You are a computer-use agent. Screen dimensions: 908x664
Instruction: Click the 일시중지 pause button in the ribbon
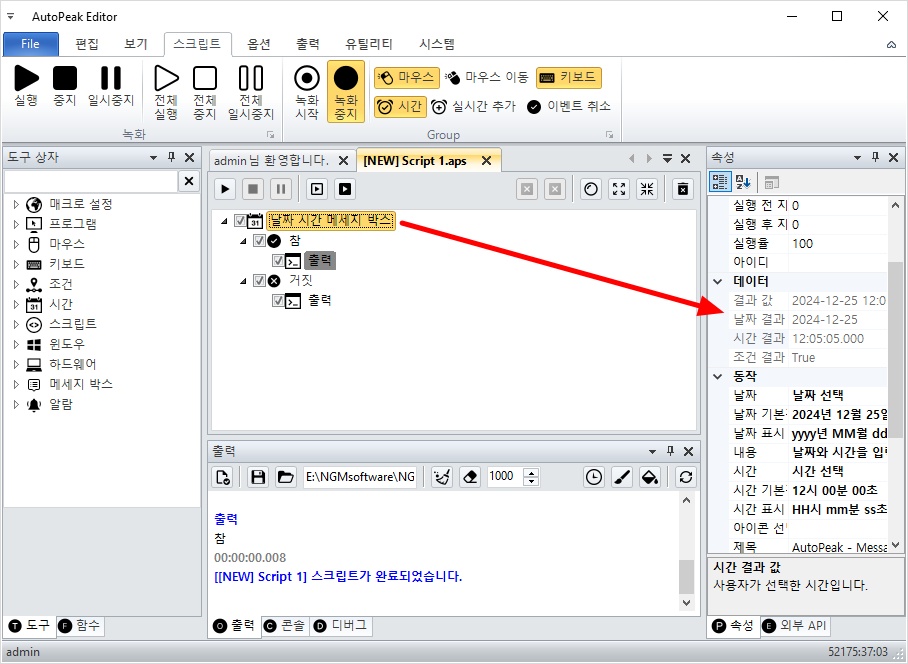(111, 86)
